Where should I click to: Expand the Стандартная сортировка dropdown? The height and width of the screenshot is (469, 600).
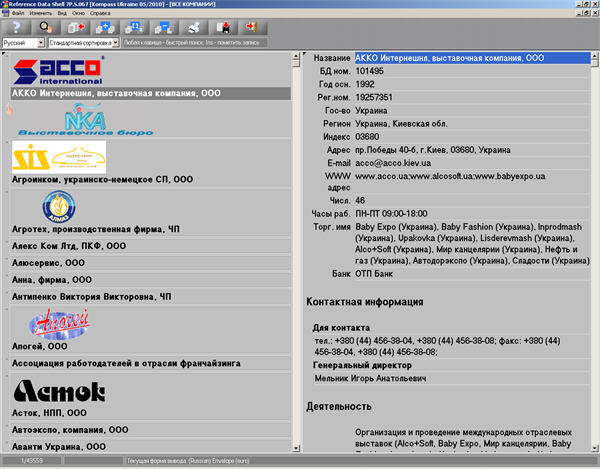(x=116, y=43)
